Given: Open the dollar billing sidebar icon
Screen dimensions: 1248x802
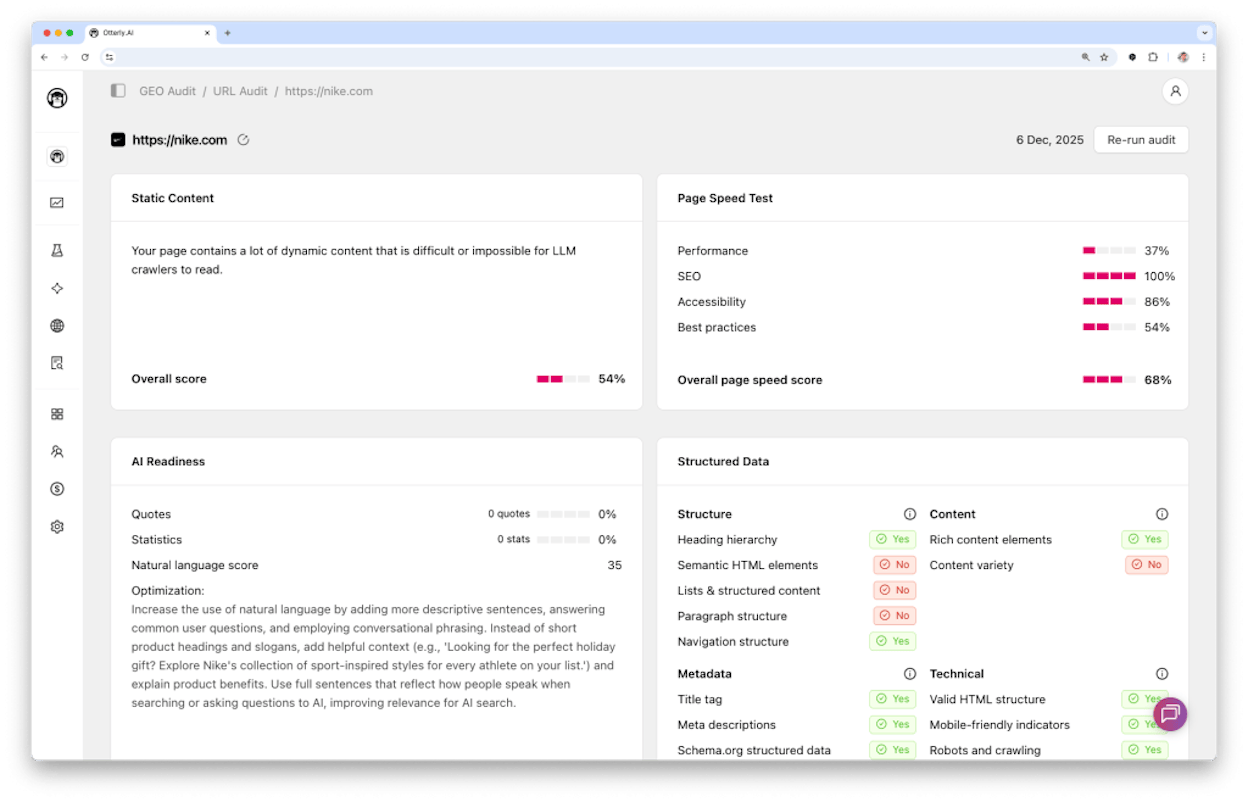Looking at the screenshot, I should pos(57,489).
